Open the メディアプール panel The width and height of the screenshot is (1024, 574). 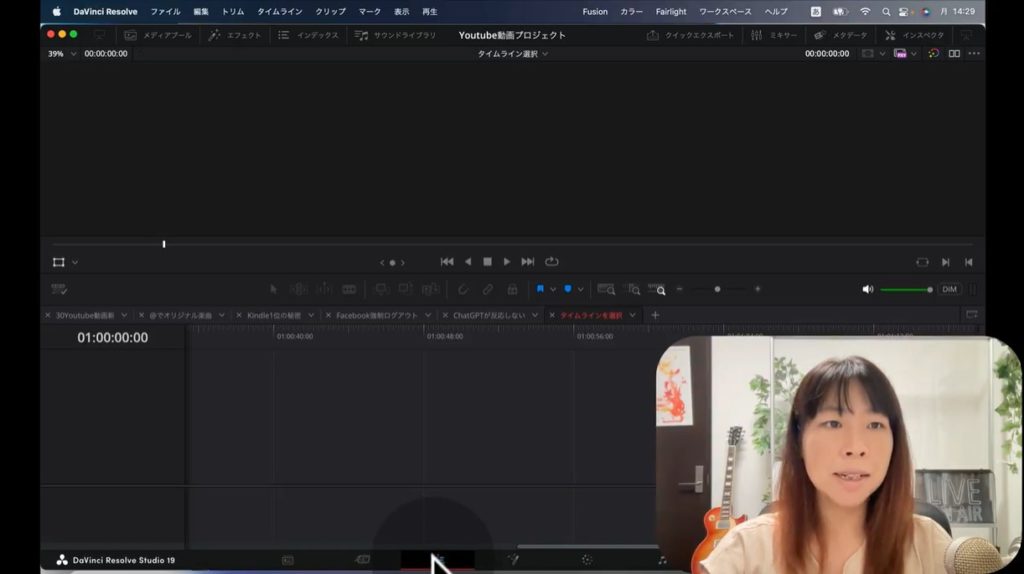point(158,35)
